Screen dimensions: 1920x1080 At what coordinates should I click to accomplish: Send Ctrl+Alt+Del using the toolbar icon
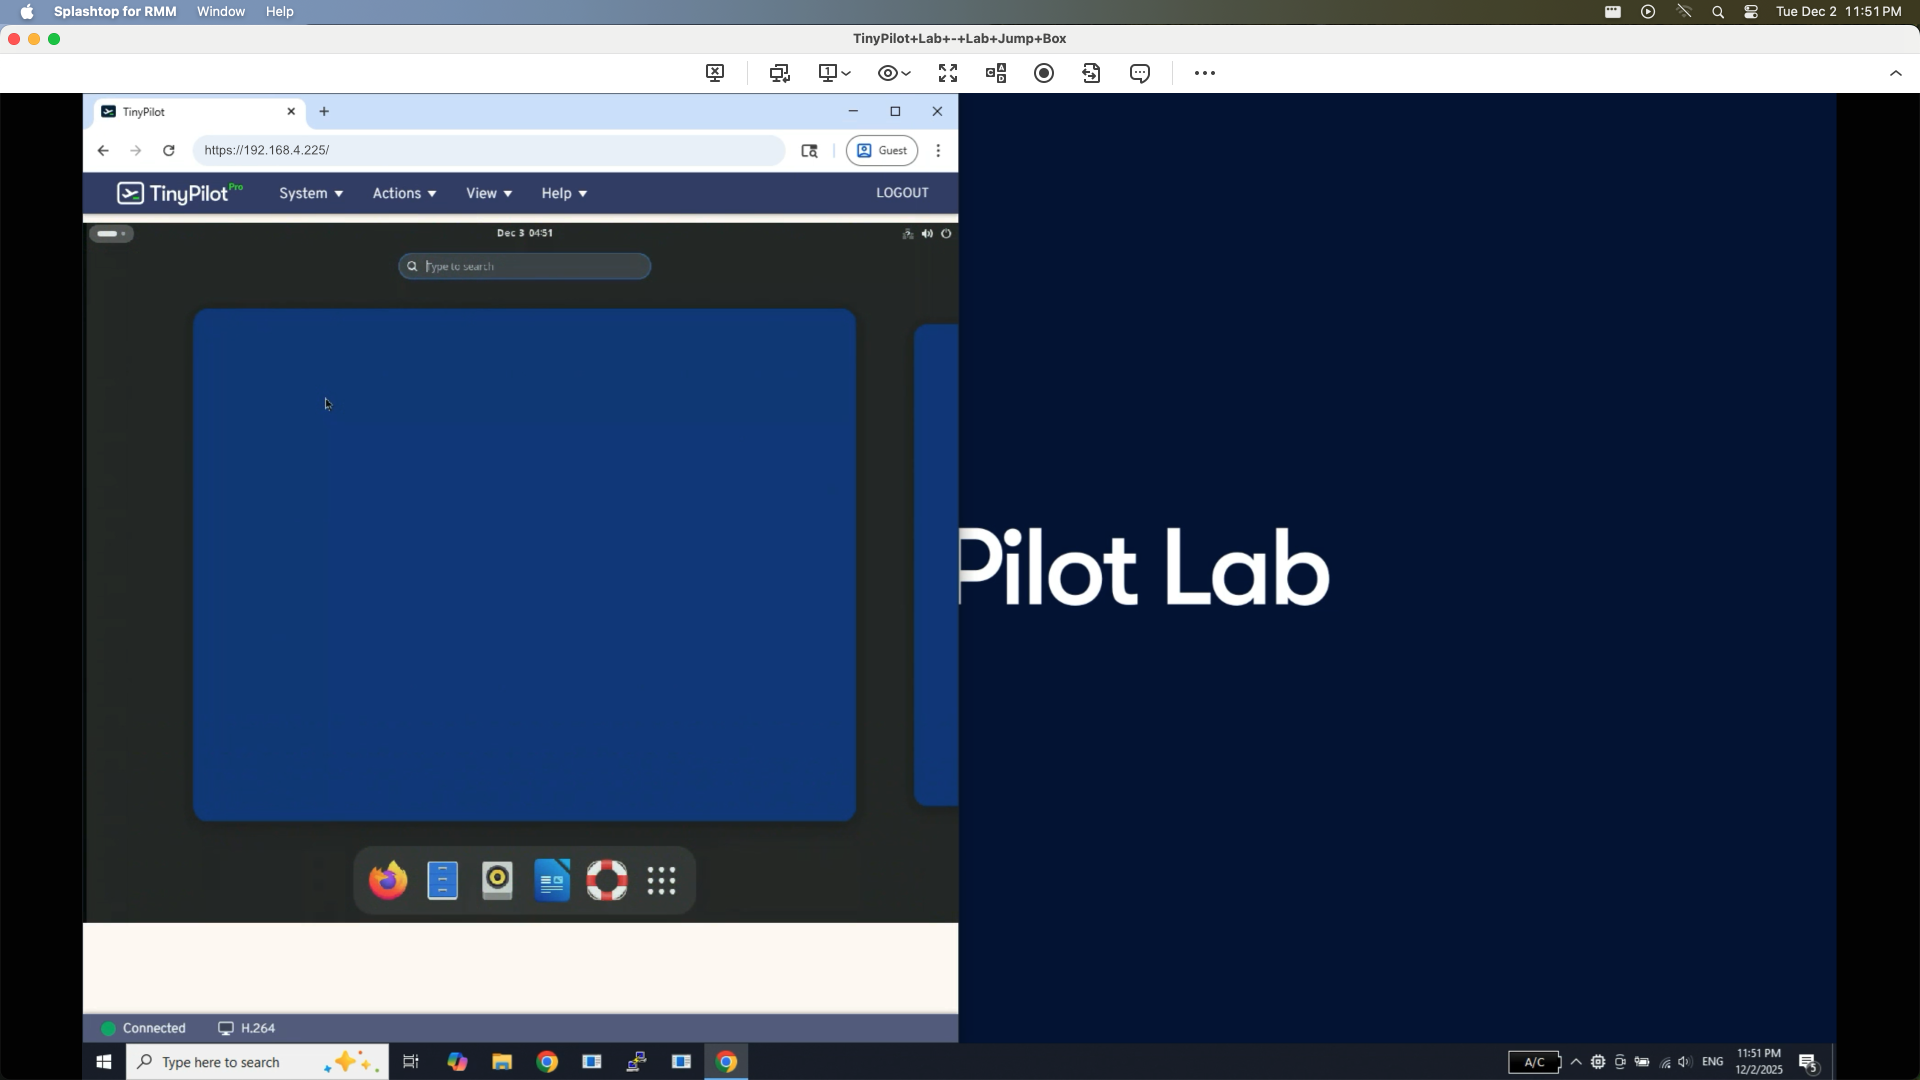tap(996, 73)
